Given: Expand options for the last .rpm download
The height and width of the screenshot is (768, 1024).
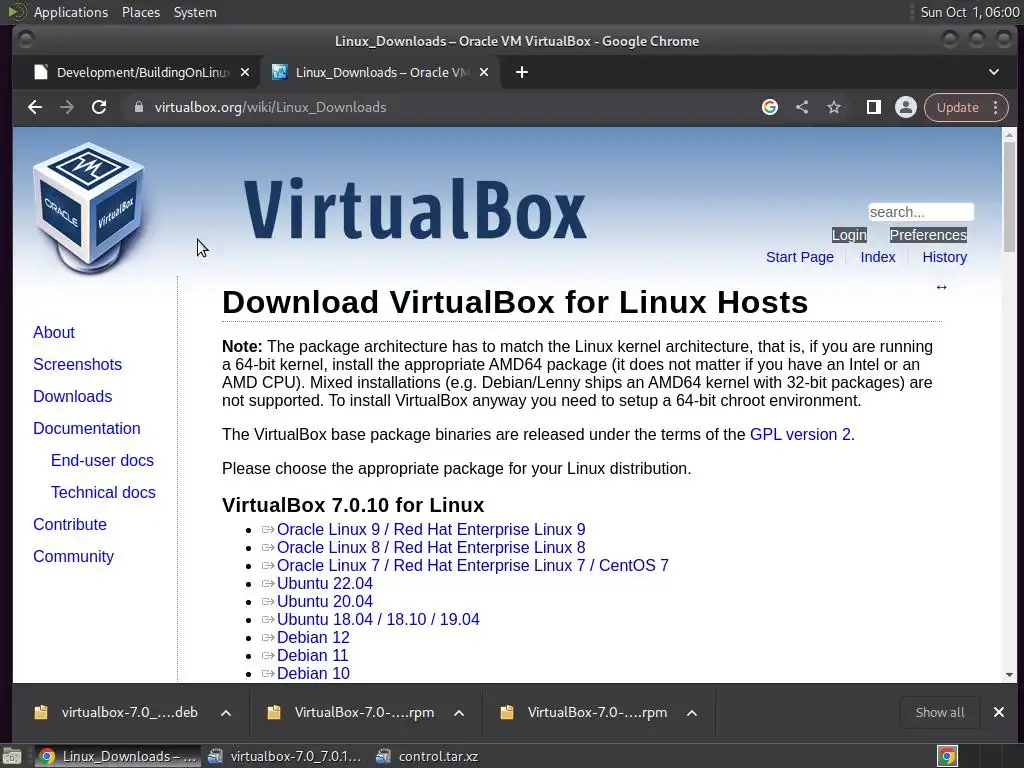Looking at the screenshot, I should click(x=692, y=712).
